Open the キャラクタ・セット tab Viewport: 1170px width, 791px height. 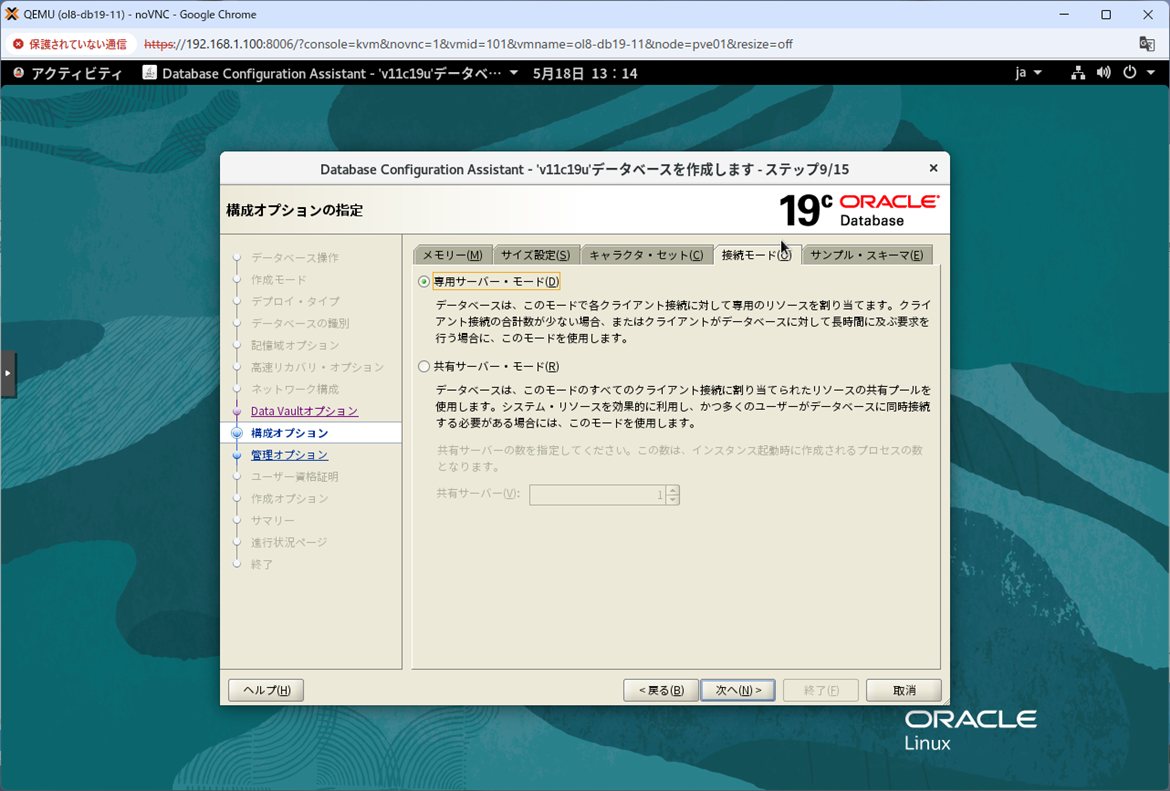646,254
